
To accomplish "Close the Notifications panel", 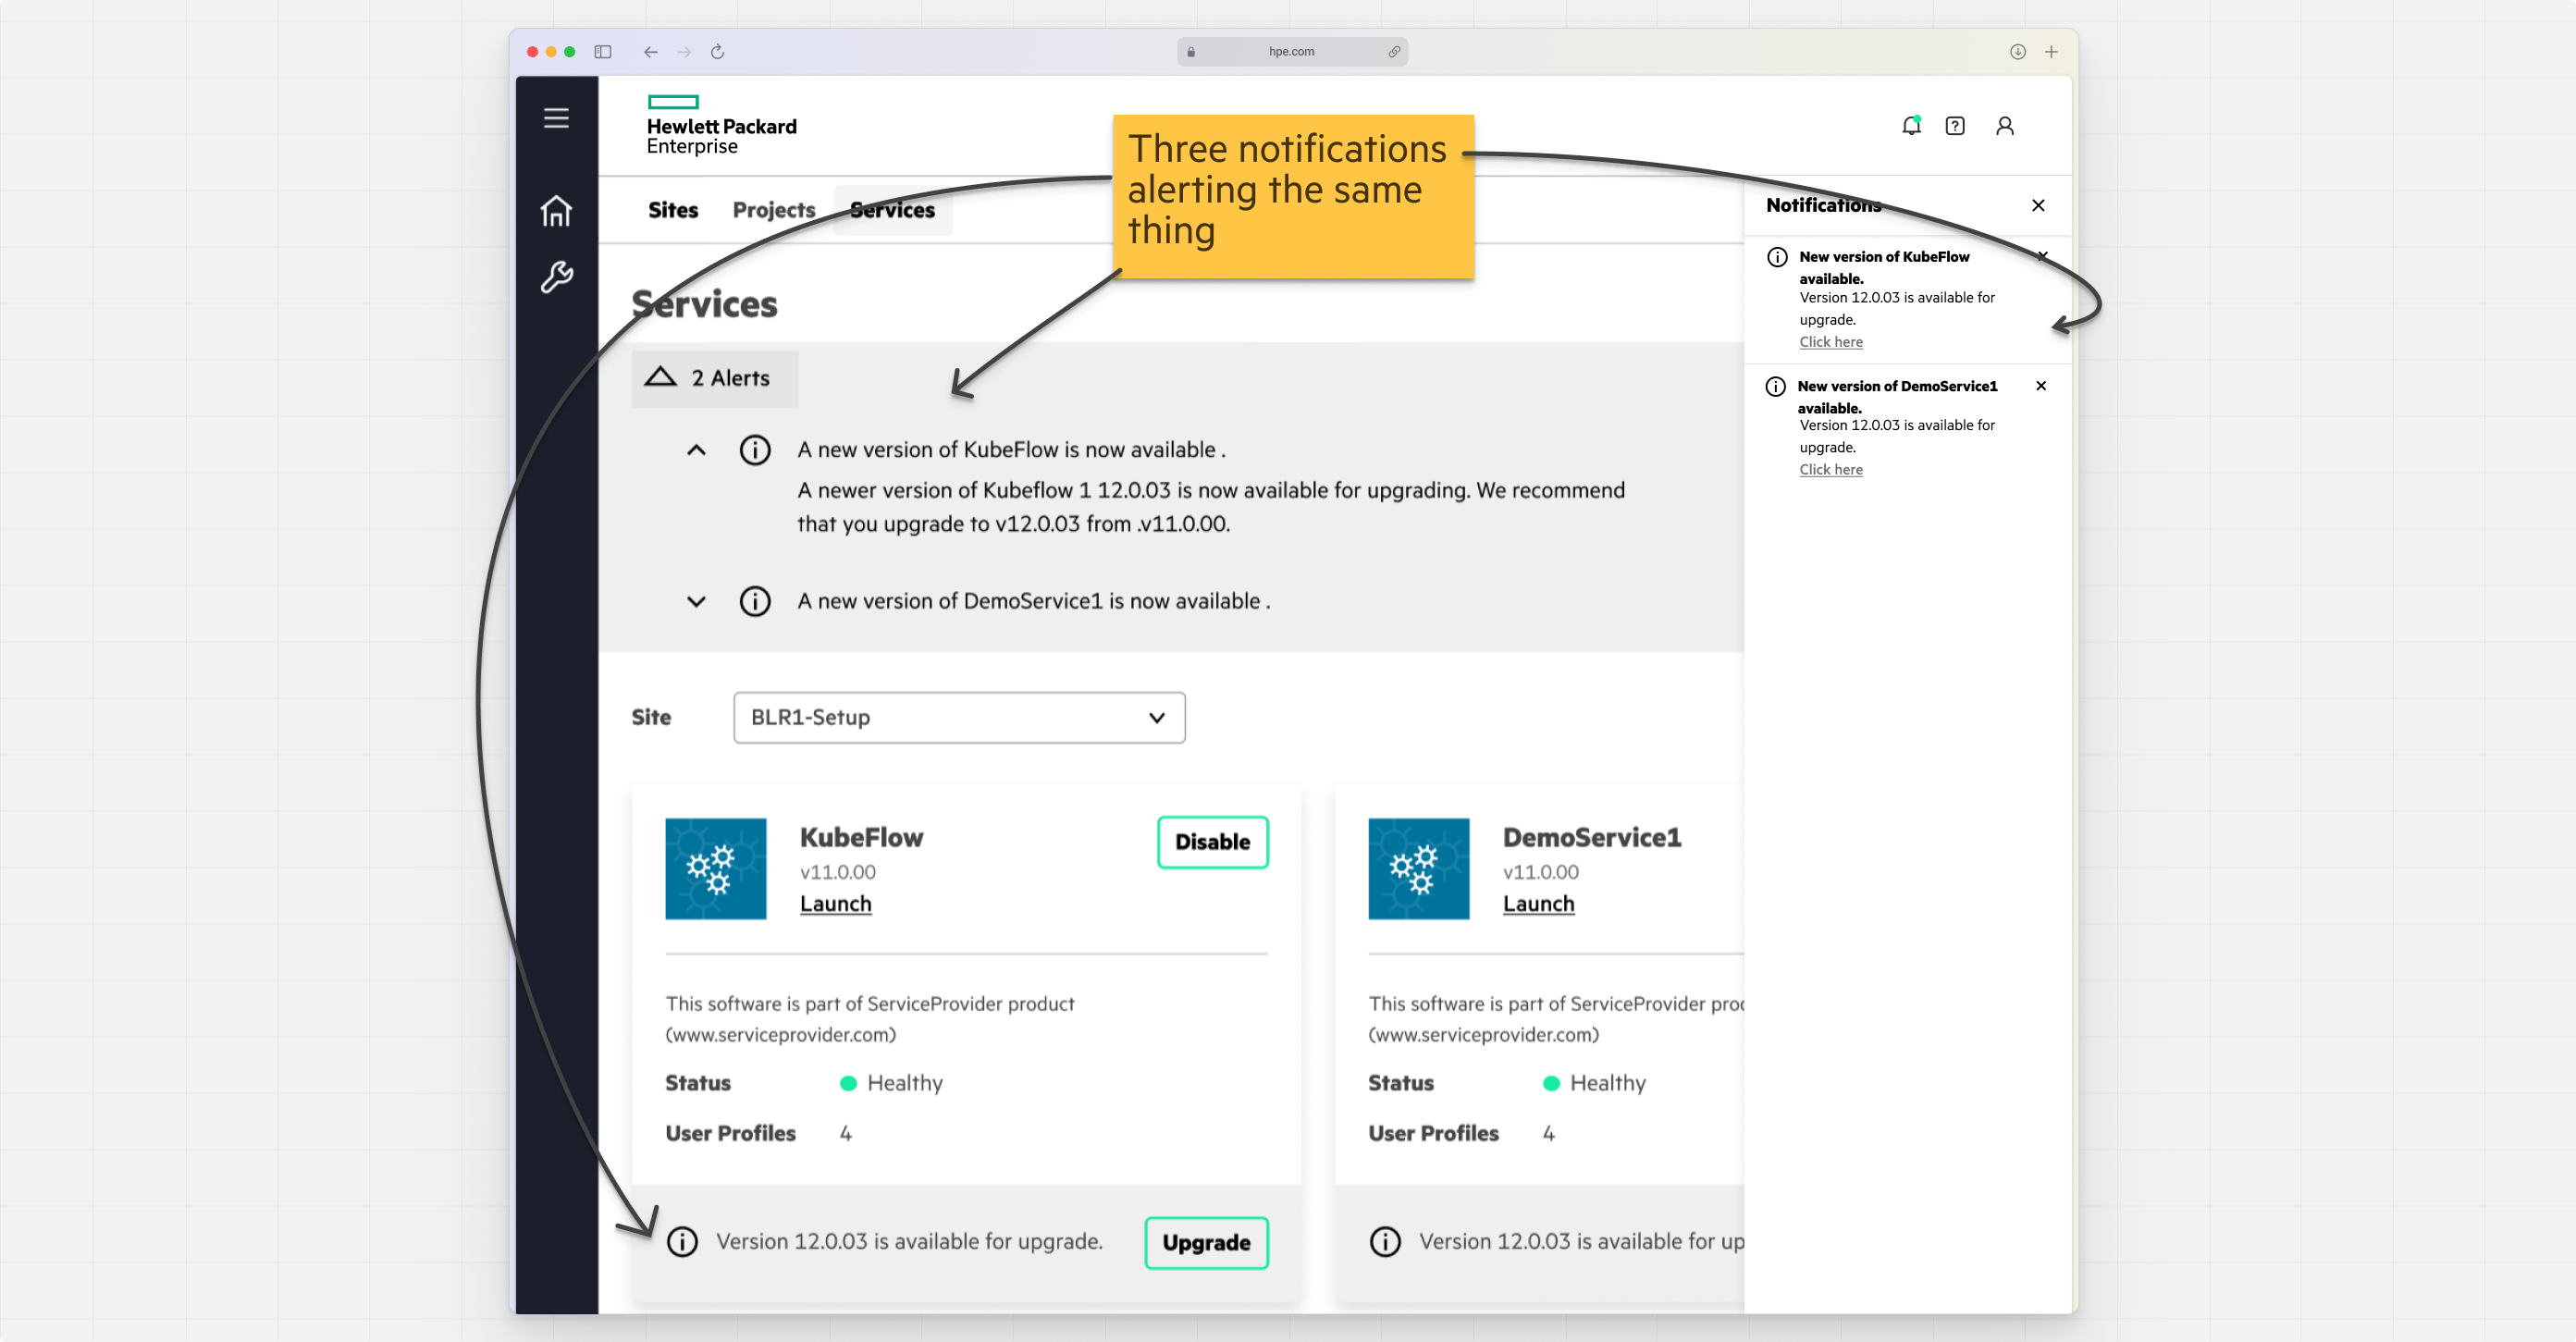I will 2038,205.
